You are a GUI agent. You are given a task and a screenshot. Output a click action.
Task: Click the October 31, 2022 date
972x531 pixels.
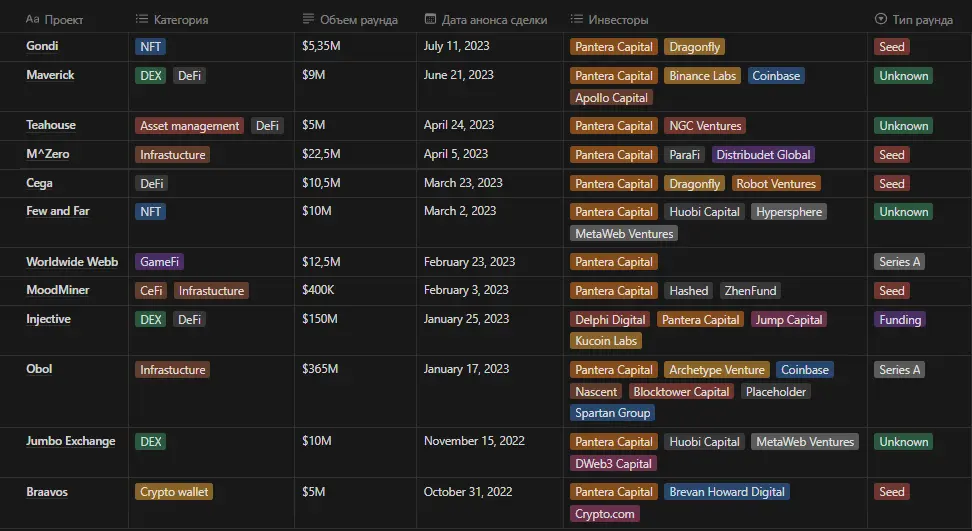click(468, 492)
